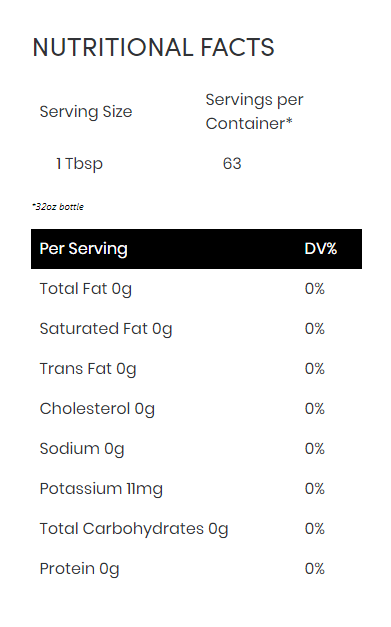Click the 0% value for Potassium
The image size is (391, 627).
coord(315,489)
